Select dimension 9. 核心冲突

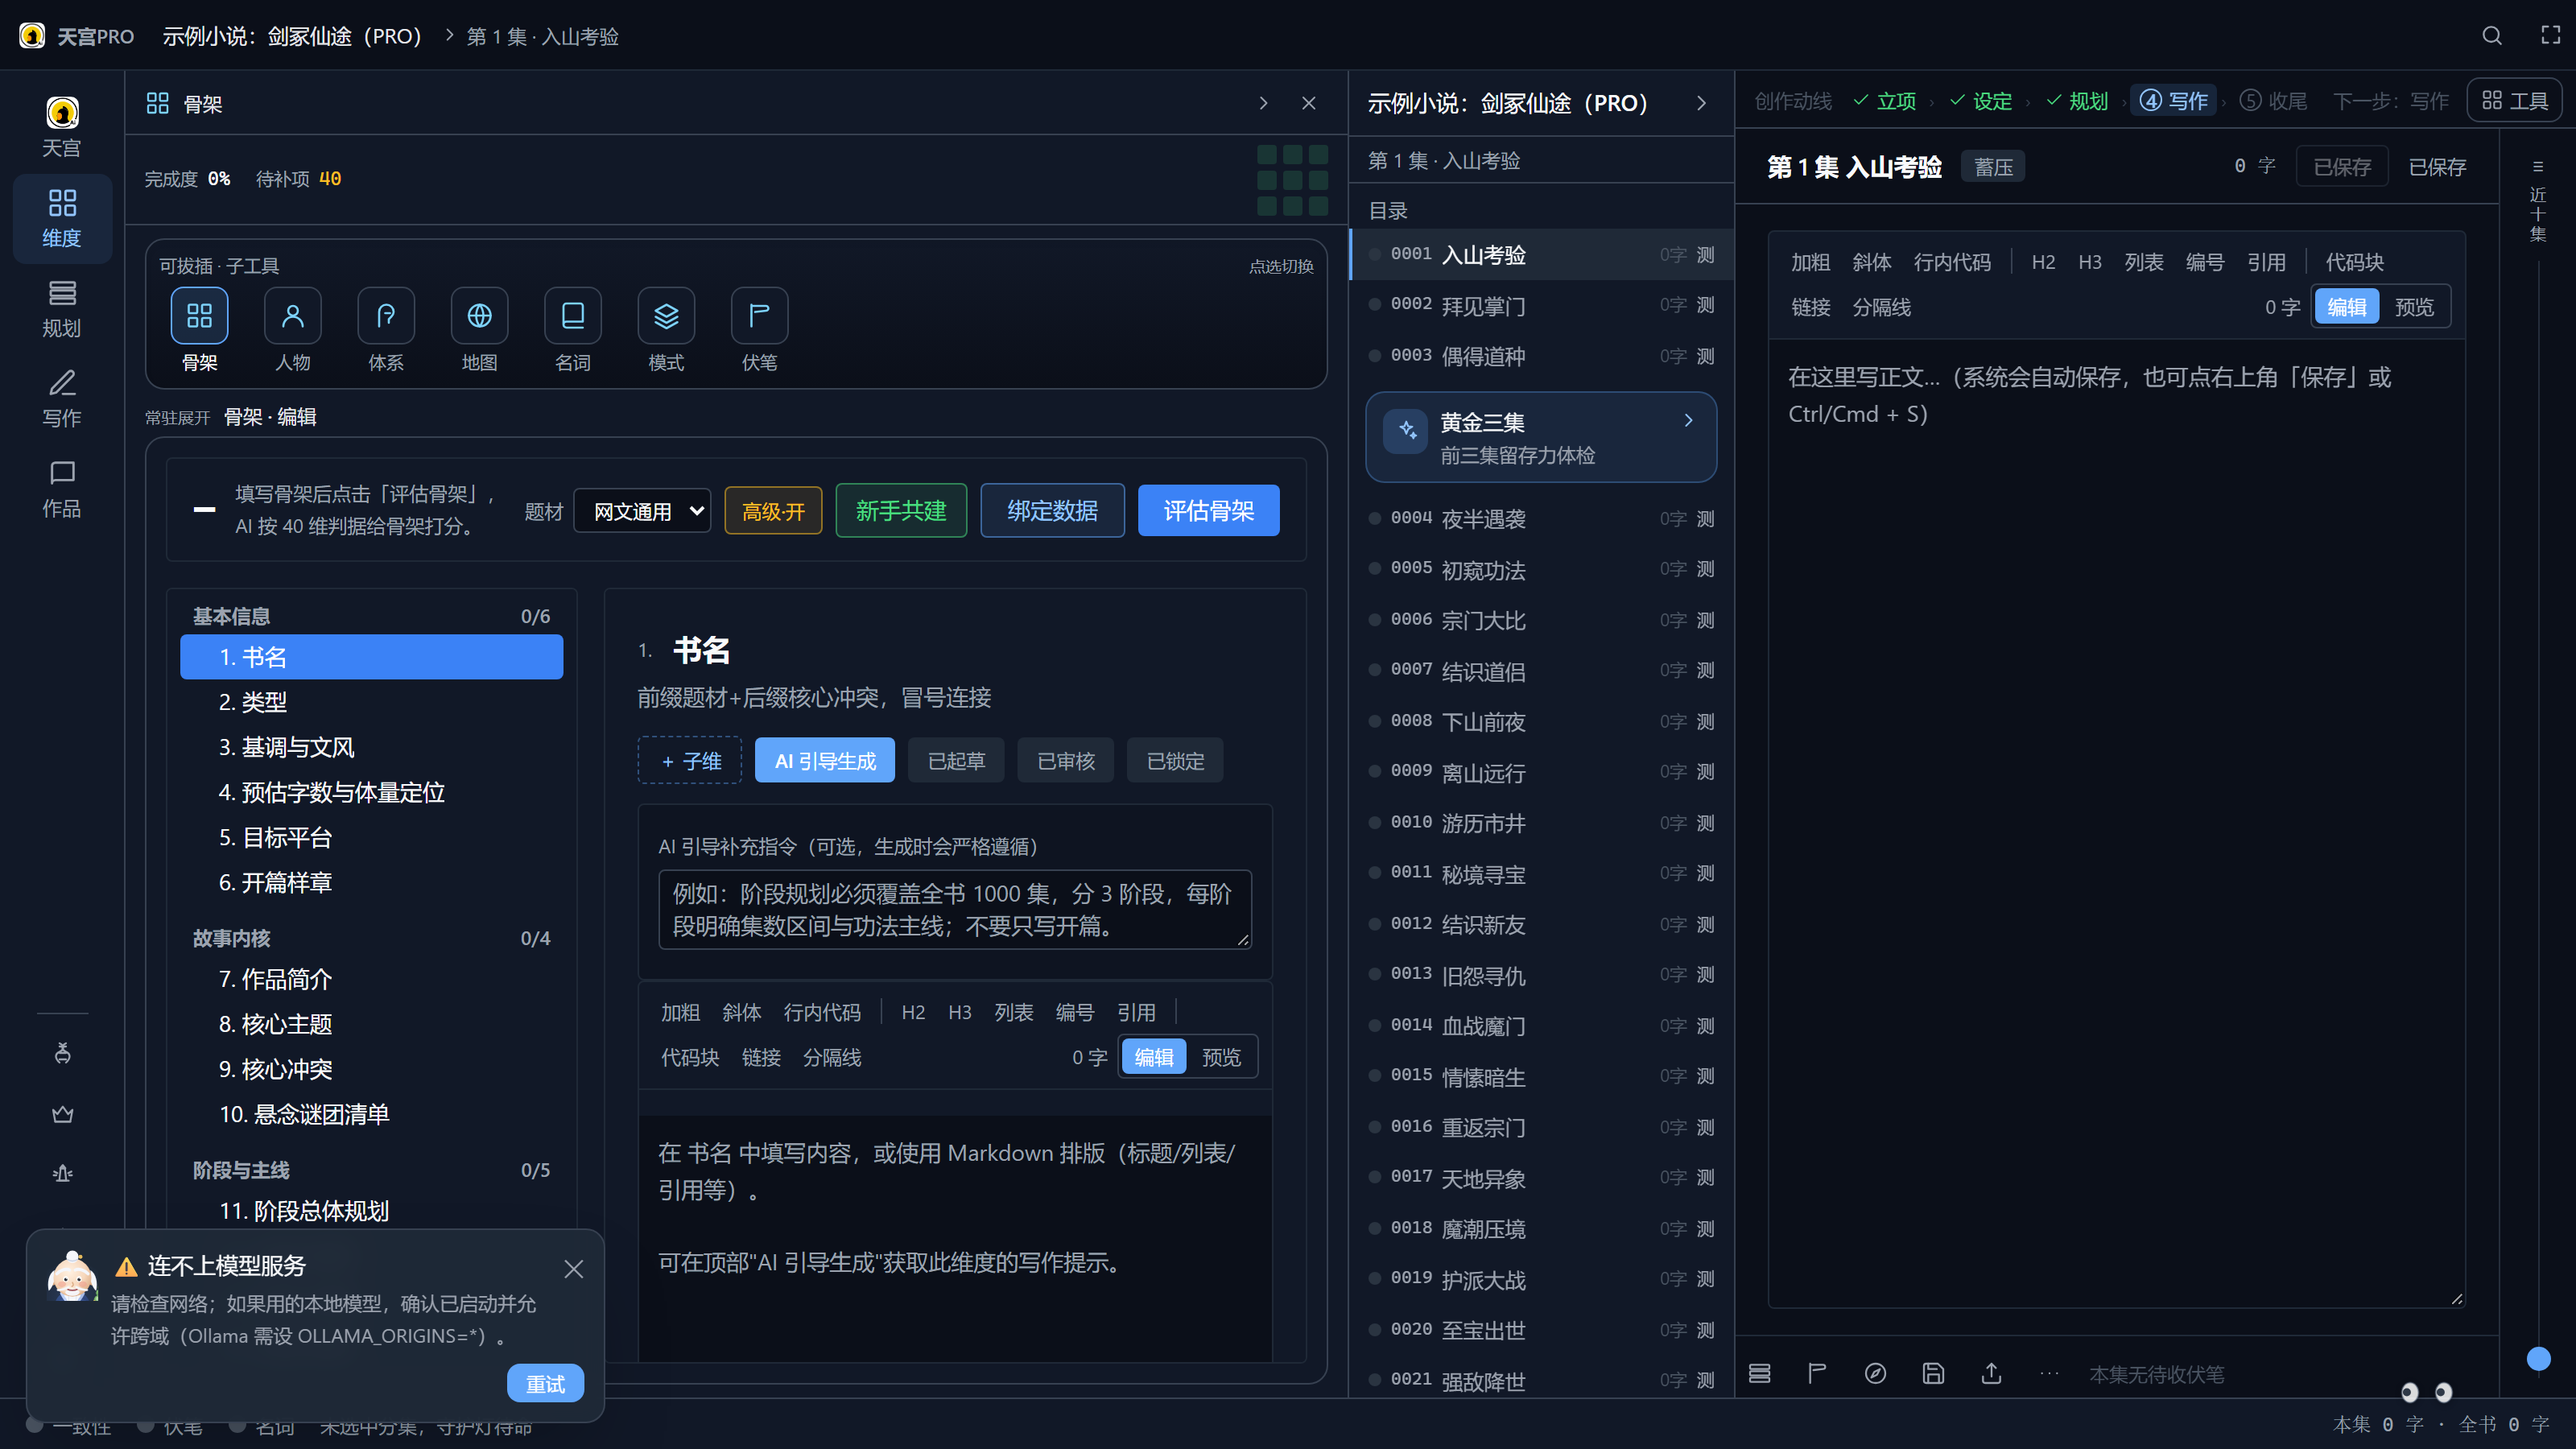(371, 1069)
